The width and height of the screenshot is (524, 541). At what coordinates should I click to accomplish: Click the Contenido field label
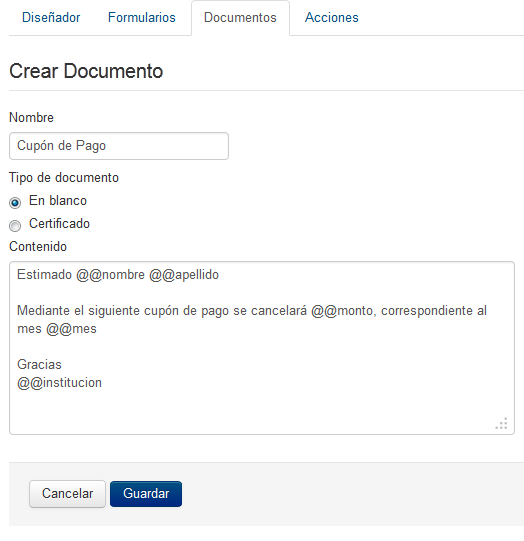coord(38,247)
